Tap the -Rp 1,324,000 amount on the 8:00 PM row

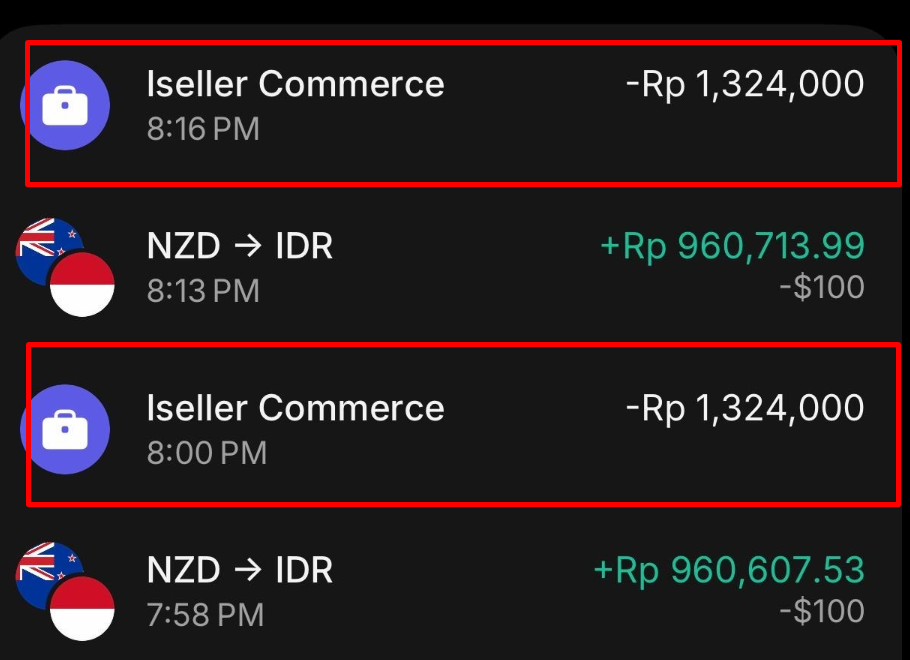(744, 408)
